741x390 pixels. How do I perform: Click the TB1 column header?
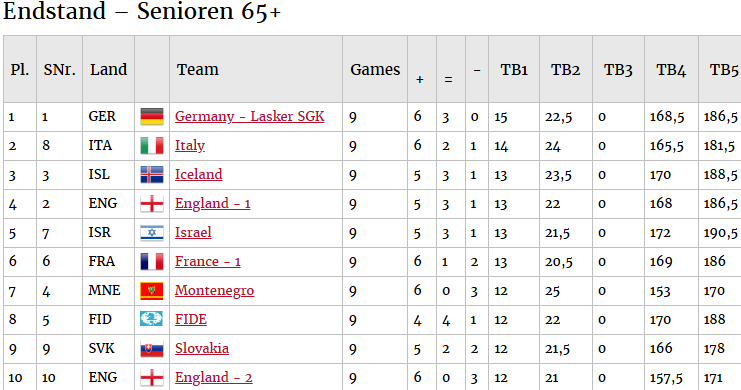coord(514,70)
